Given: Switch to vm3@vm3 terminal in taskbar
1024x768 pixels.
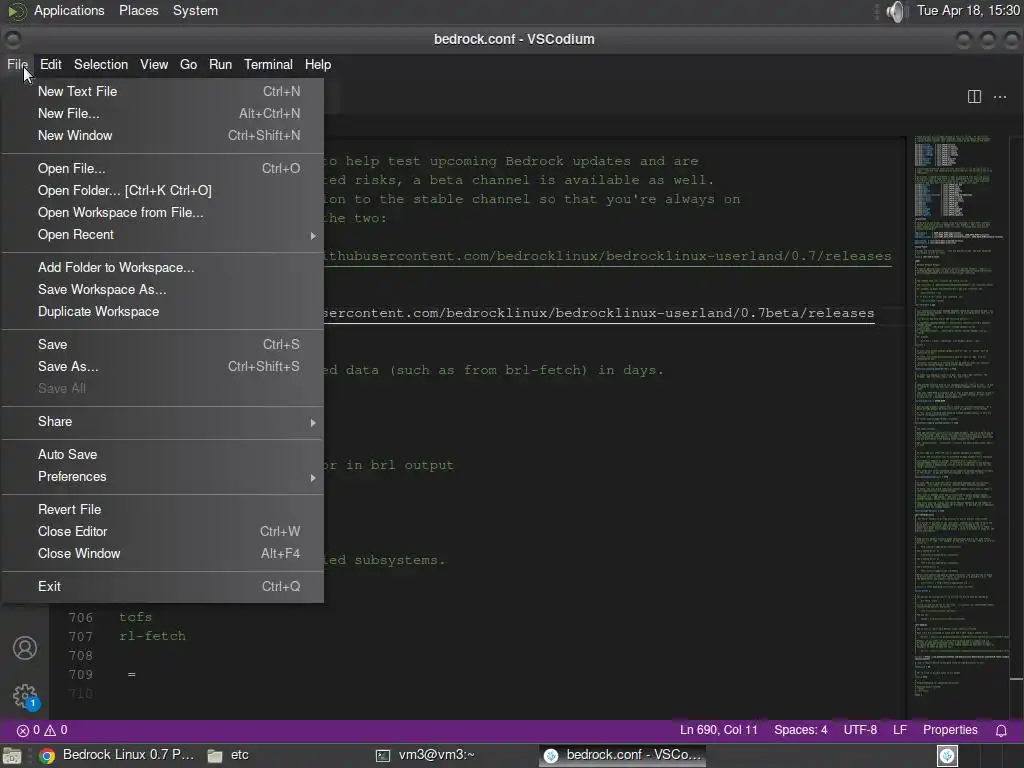Looking at the screenshot, I should 426,755.
